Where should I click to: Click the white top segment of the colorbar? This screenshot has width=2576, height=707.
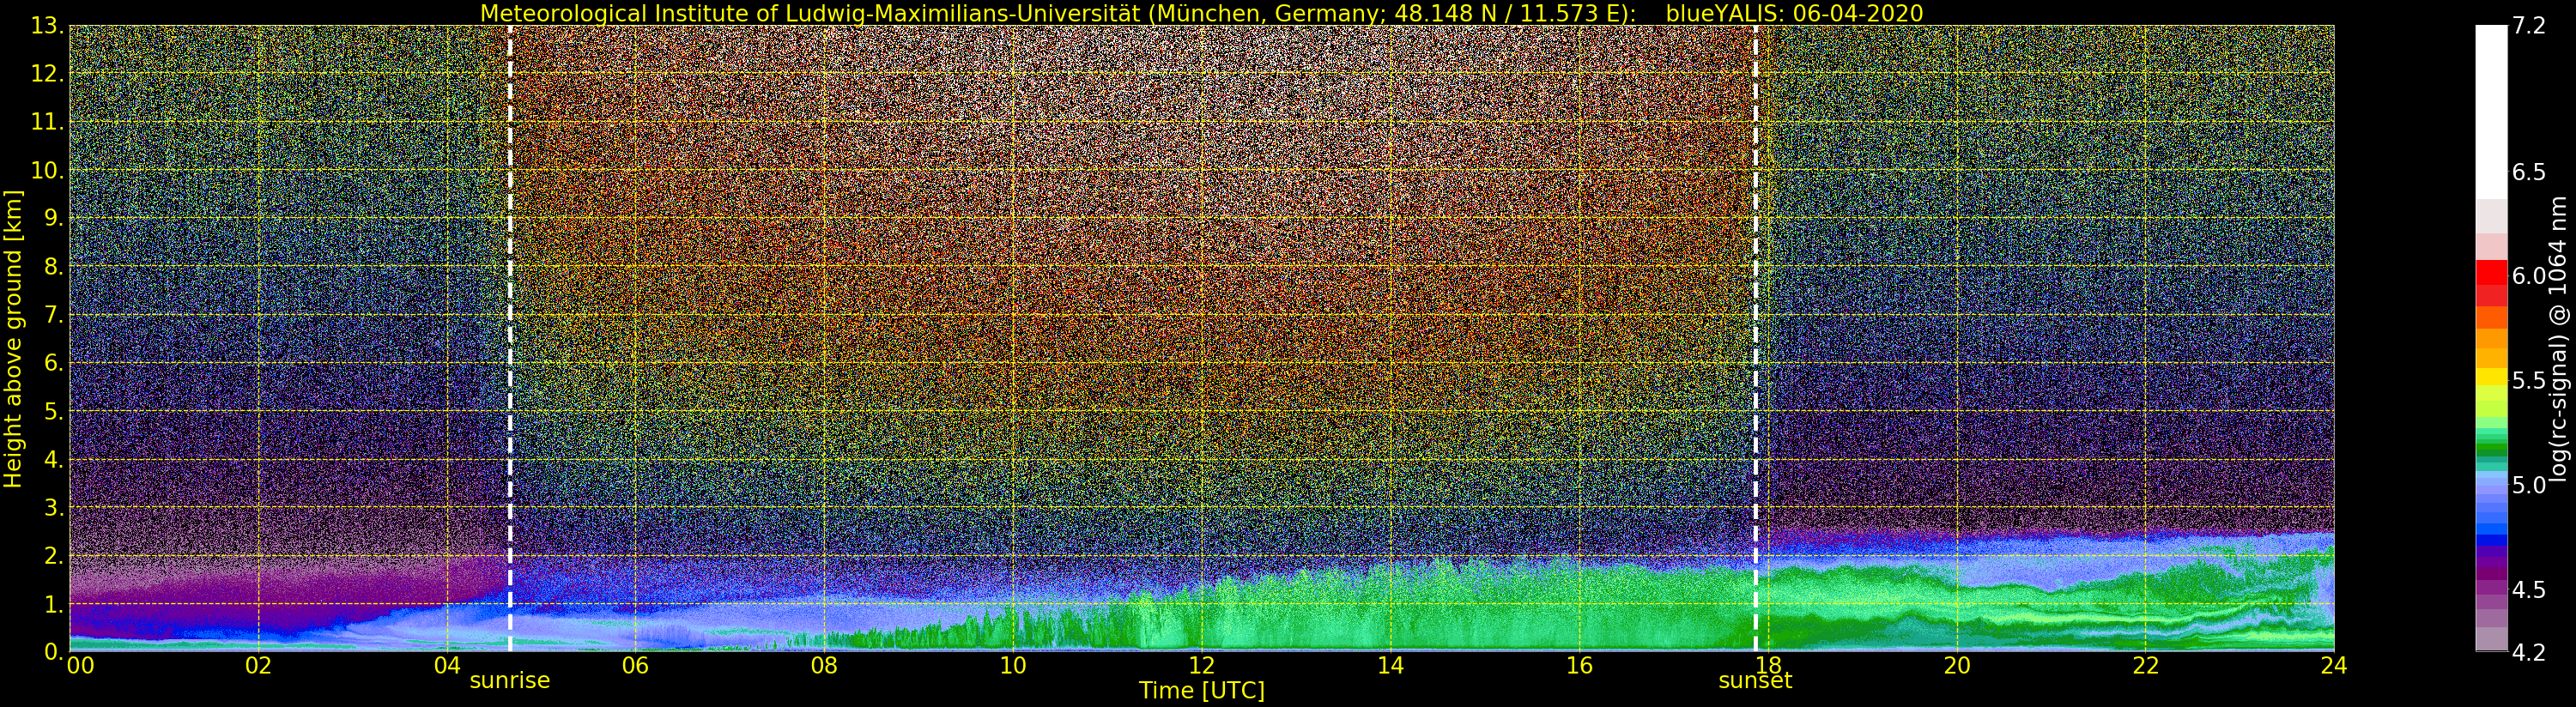point(2491,112)
